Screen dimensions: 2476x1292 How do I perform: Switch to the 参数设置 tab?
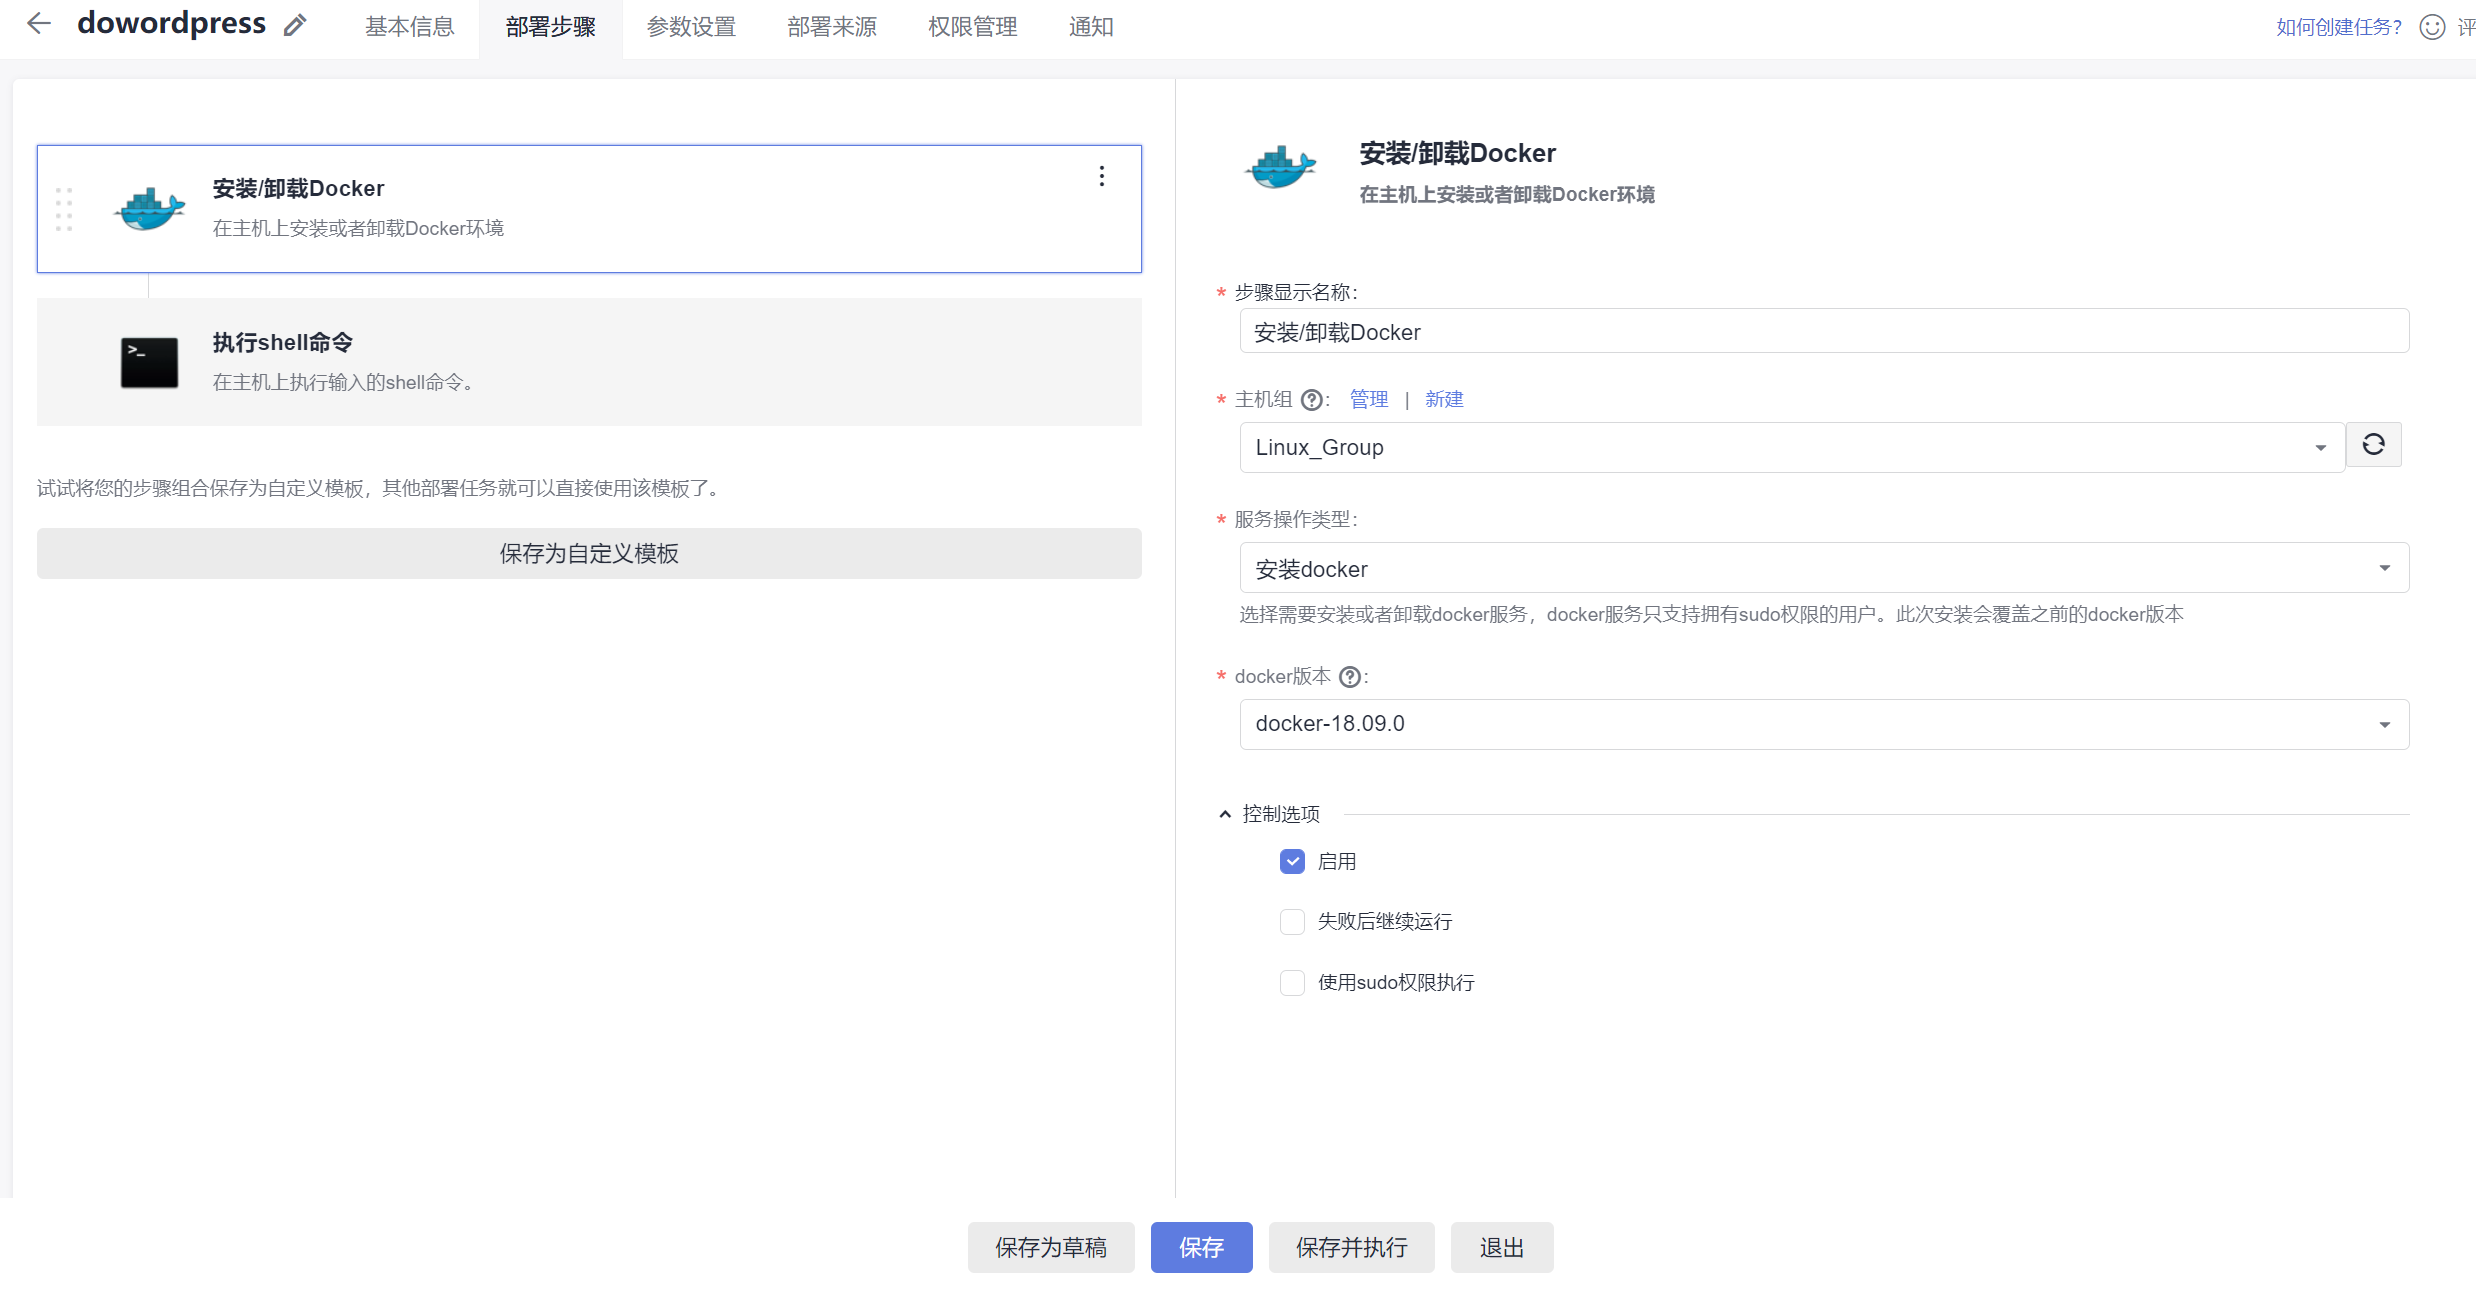click(691, 27)
